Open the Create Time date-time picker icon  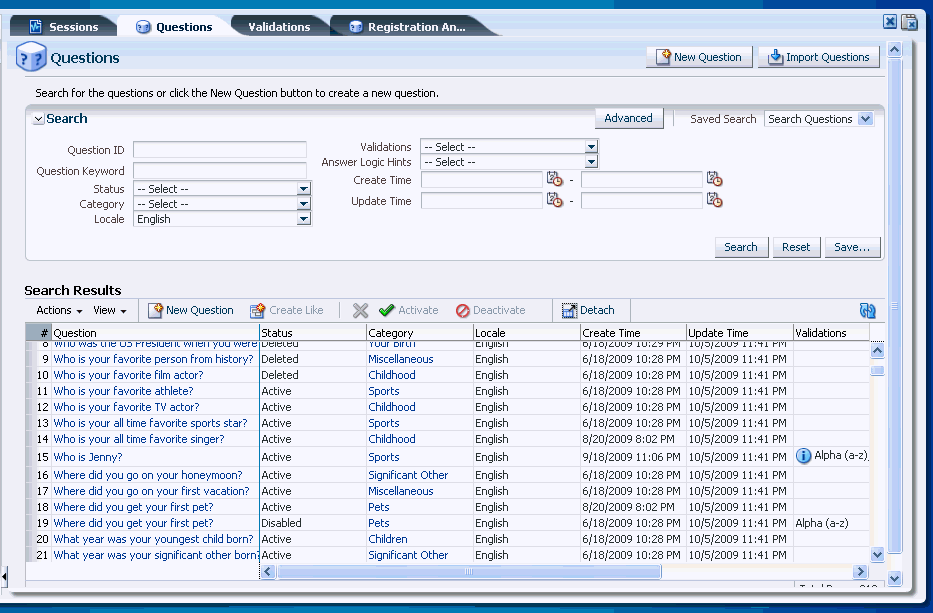(556, 178)
